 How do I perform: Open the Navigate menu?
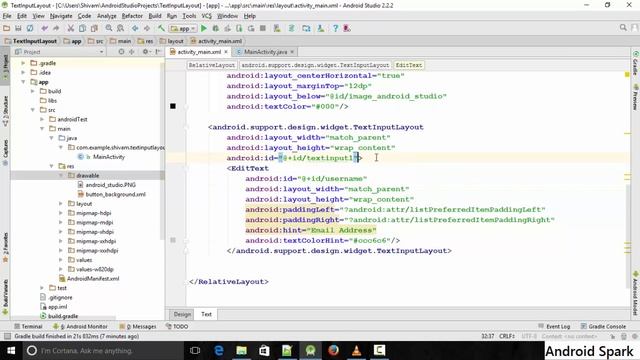(61, 16)
